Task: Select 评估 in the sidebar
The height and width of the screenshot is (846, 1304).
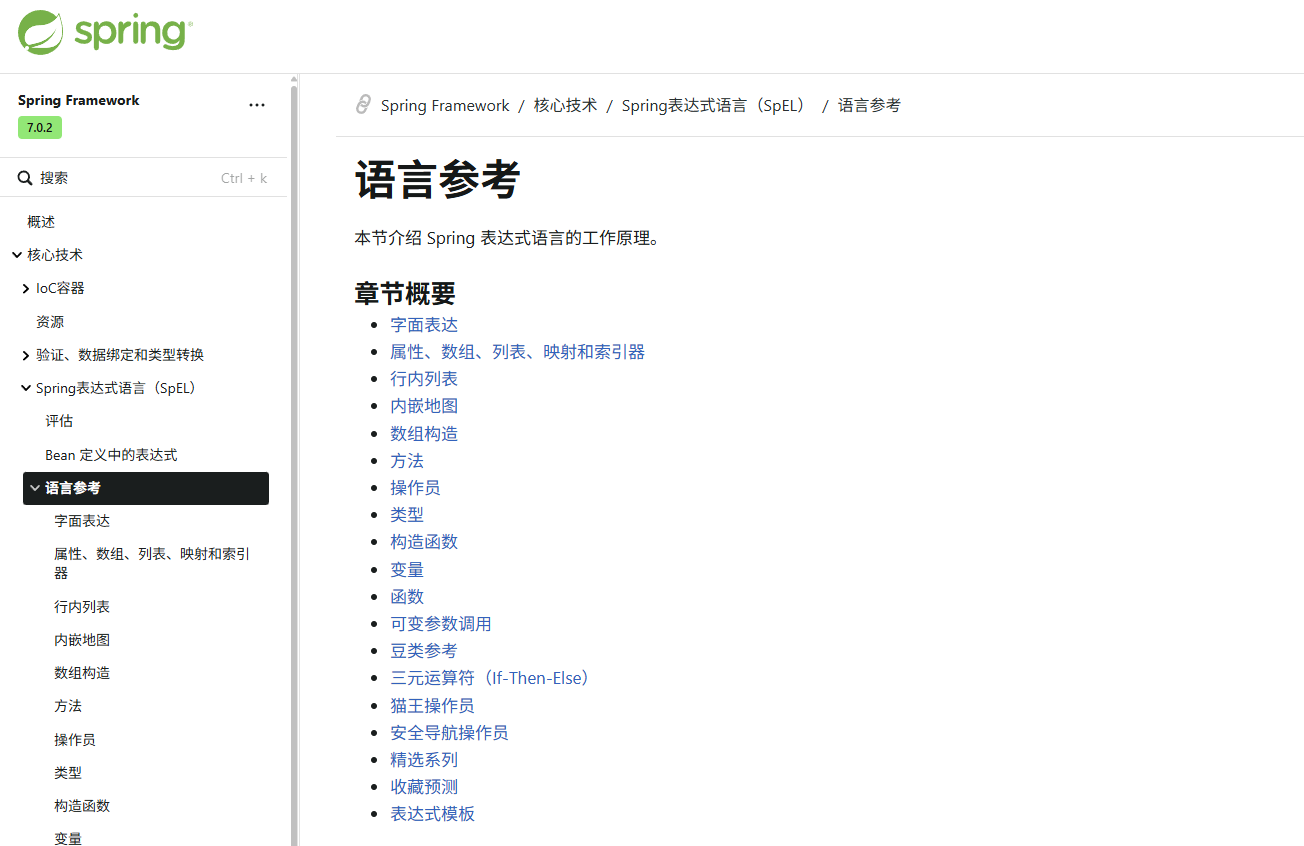Action: coord(59,421)
